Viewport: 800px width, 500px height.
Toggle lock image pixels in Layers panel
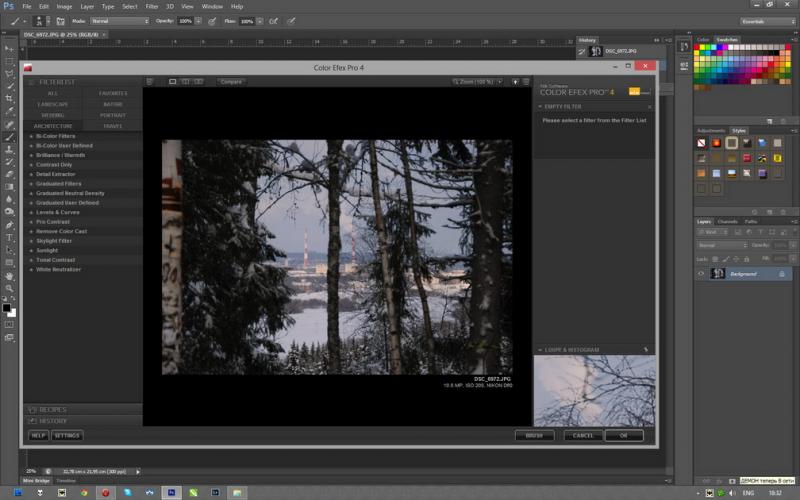pyautogui.click(x=726, y=259)
